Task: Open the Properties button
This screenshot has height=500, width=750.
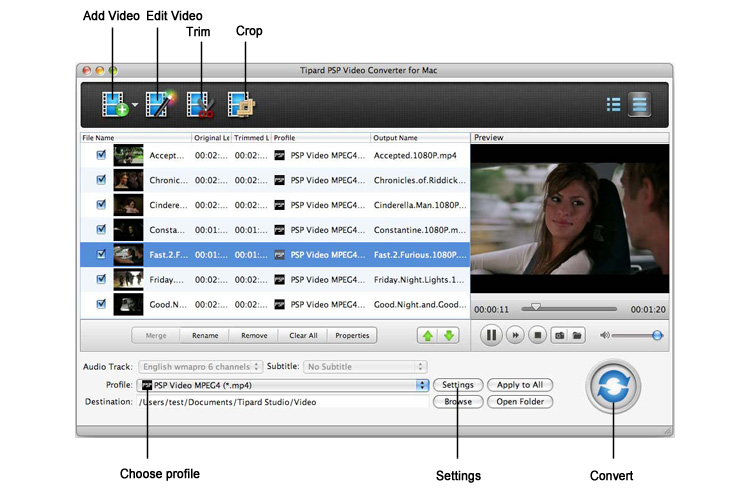Action: pos(352,335)
